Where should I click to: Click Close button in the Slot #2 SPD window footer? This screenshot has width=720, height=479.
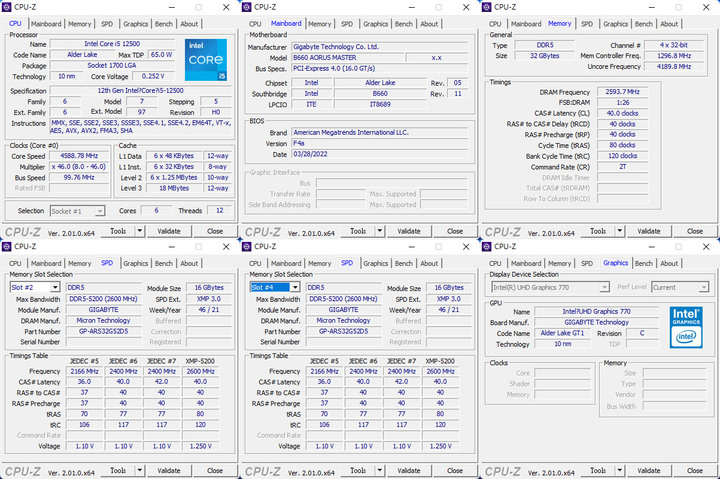(215, 471)
